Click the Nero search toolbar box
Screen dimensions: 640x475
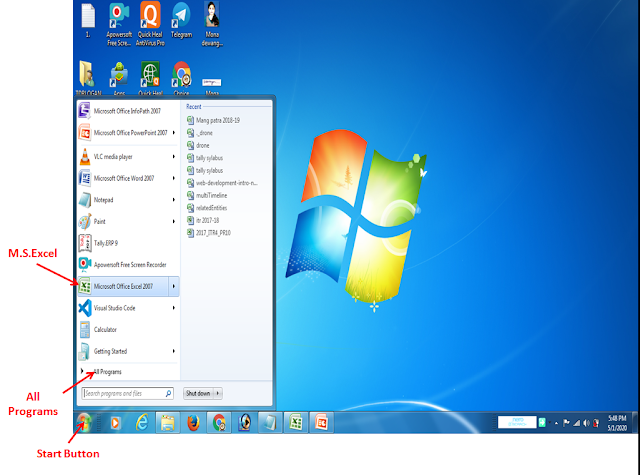coord(517,422)
